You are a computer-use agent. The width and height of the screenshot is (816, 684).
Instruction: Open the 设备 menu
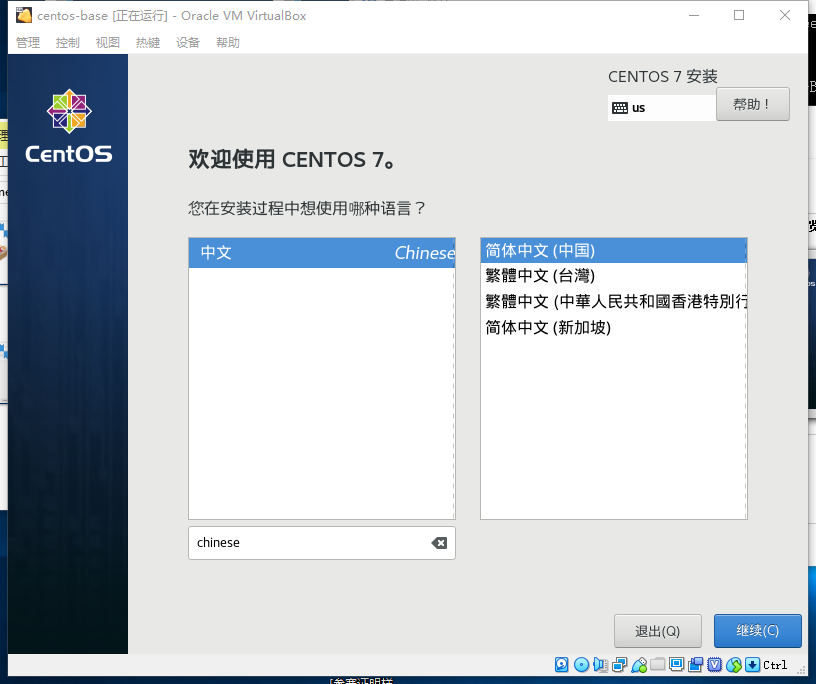coord(188,43)
